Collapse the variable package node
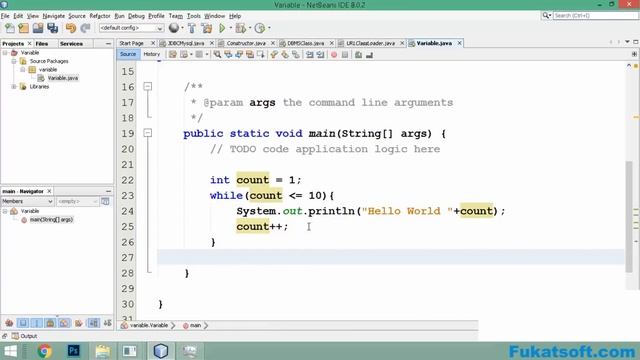Viewport: 640px width, 360px height. point(23,70)
